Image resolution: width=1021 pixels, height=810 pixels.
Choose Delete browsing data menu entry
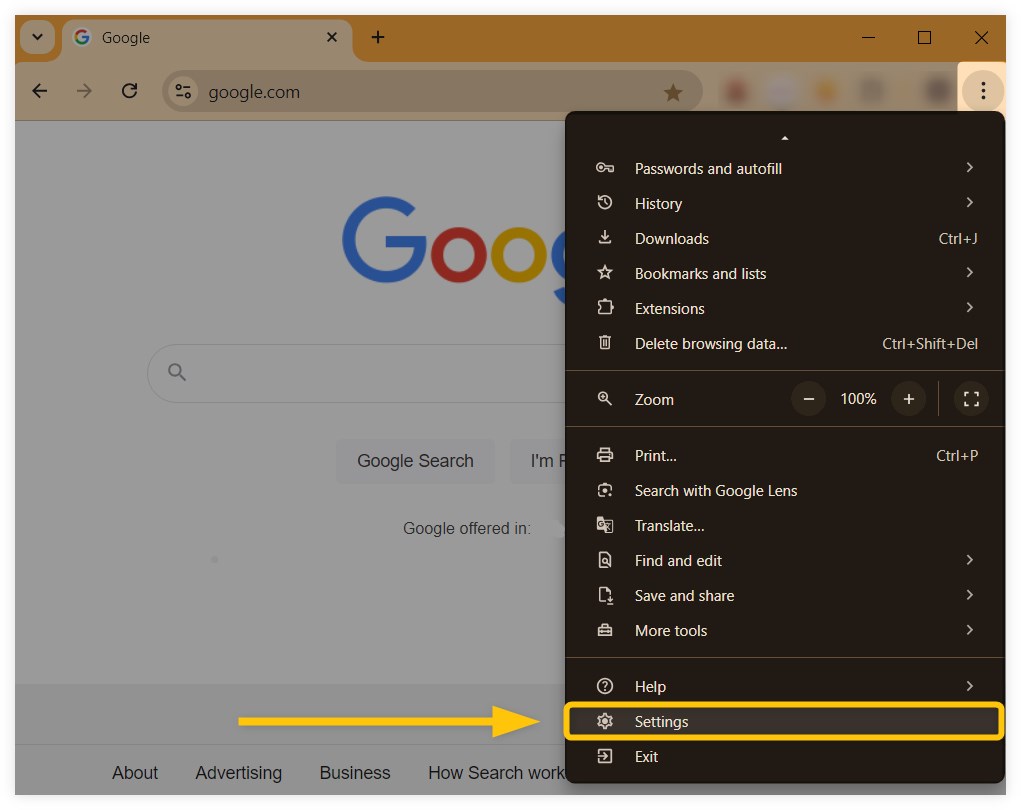(x=785, y=343)
